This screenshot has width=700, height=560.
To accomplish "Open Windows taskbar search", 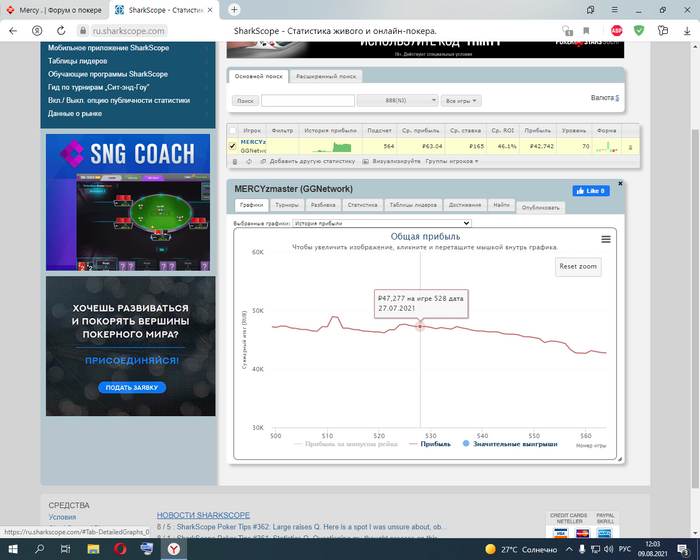I will coord(39,549).
